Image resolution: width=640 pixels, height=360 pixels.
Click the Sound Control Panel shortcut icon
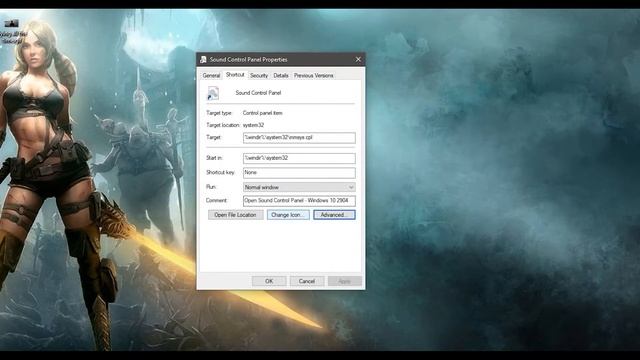(213, 93)
